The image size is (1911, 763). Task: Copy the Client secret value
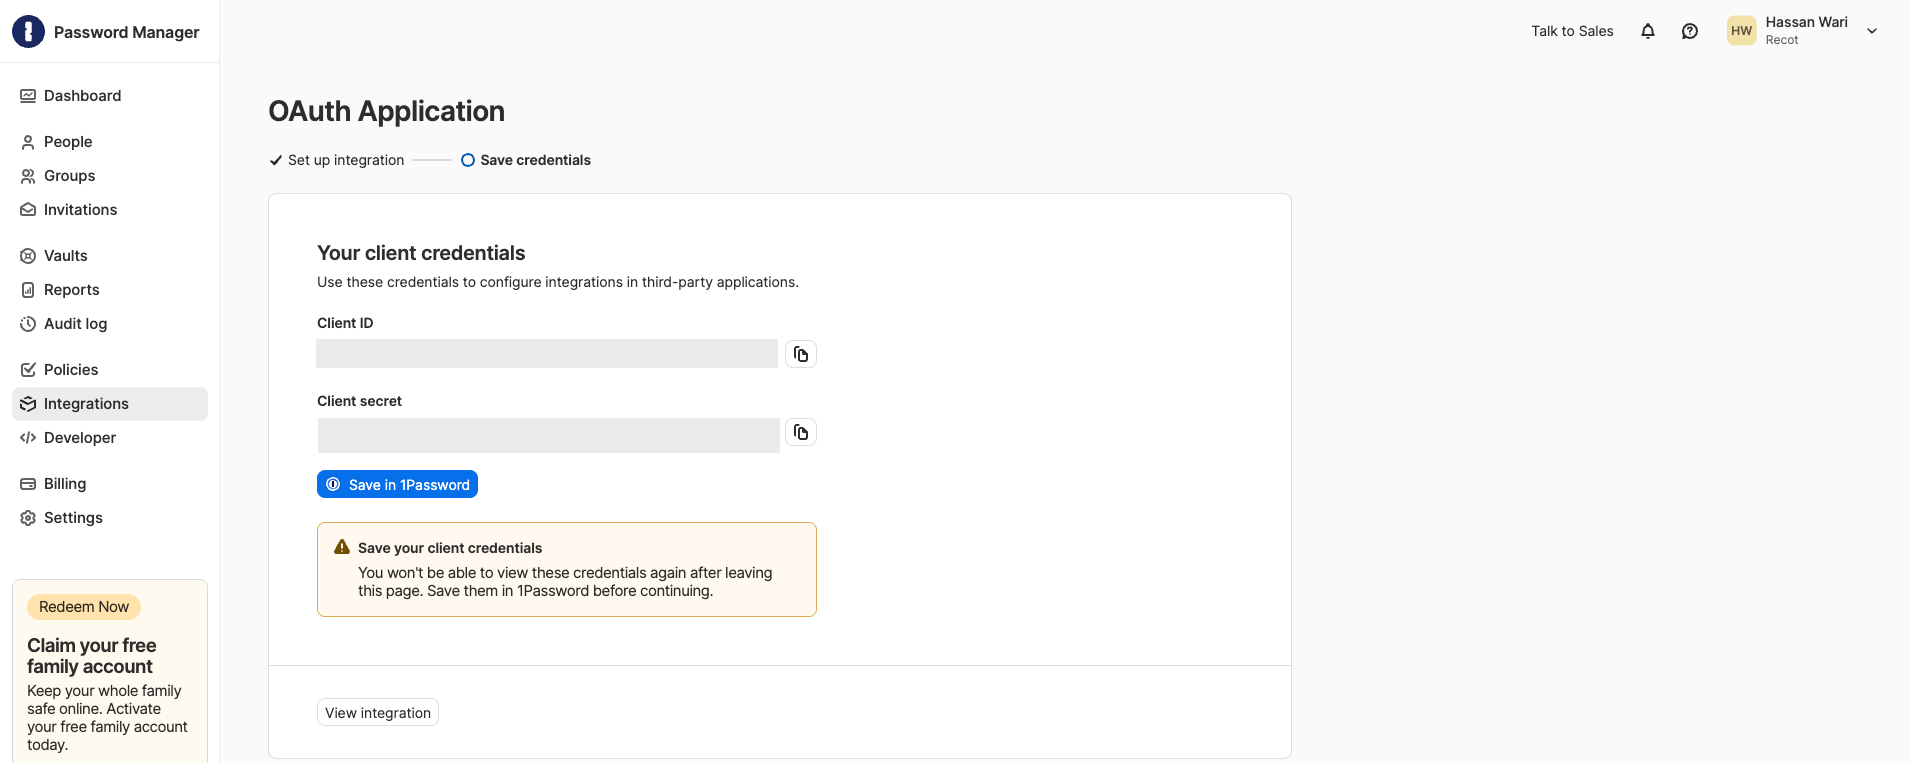[801, 432]
